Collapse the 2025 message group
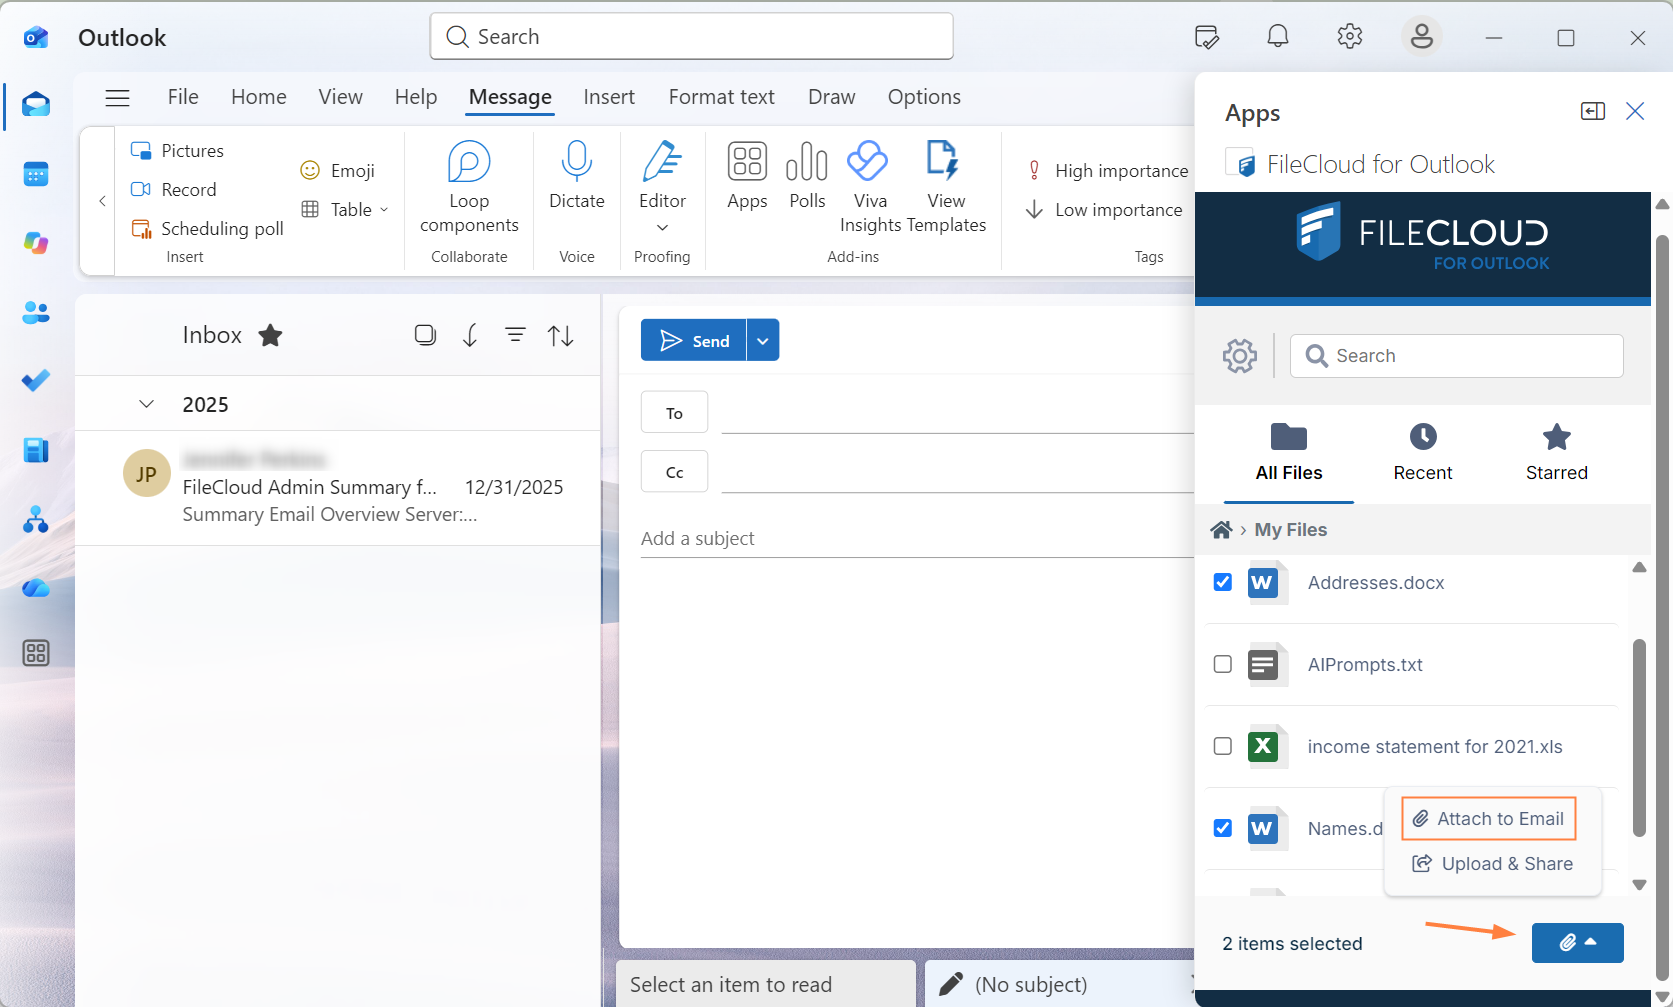1673x1007 pixels. pyautogui.click(x=146, y=404)
